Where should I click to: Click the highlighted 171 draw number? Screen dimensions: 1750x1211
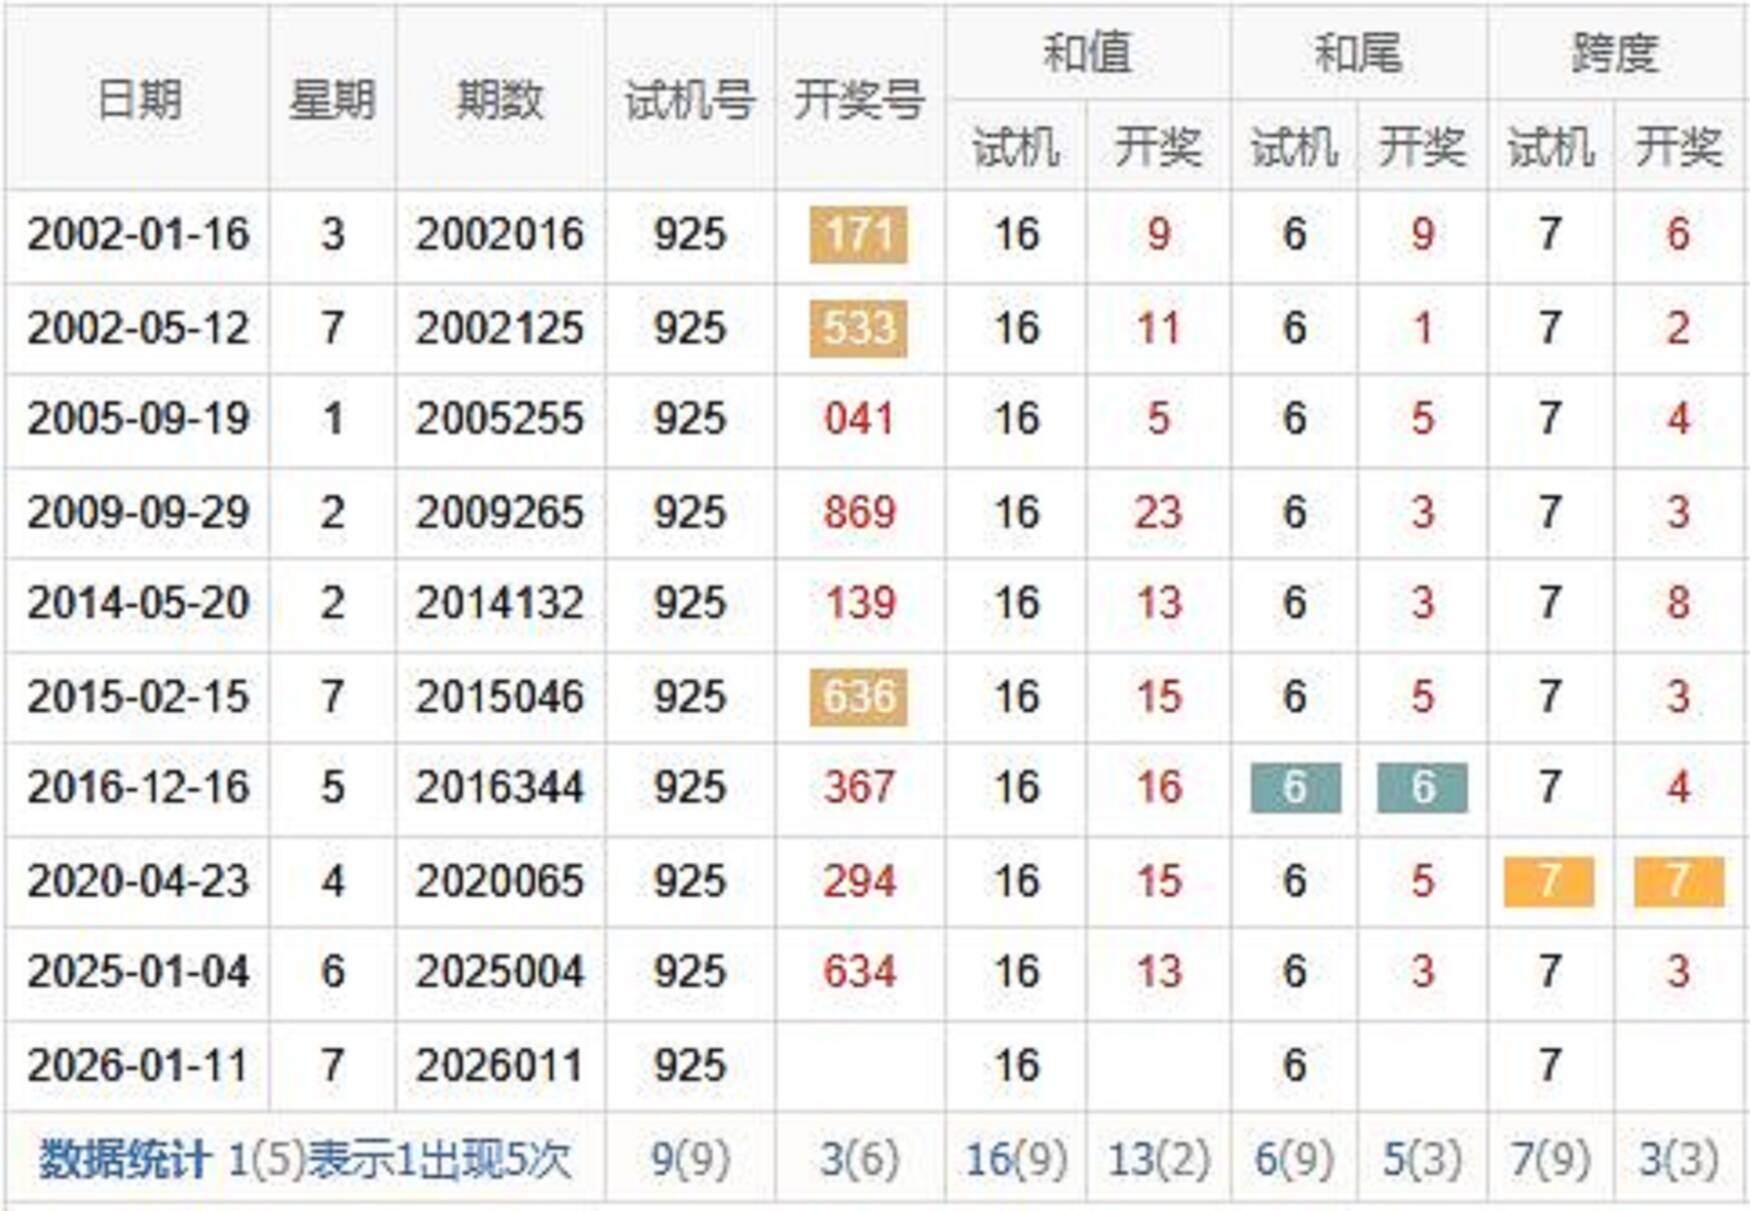[858, 234]
